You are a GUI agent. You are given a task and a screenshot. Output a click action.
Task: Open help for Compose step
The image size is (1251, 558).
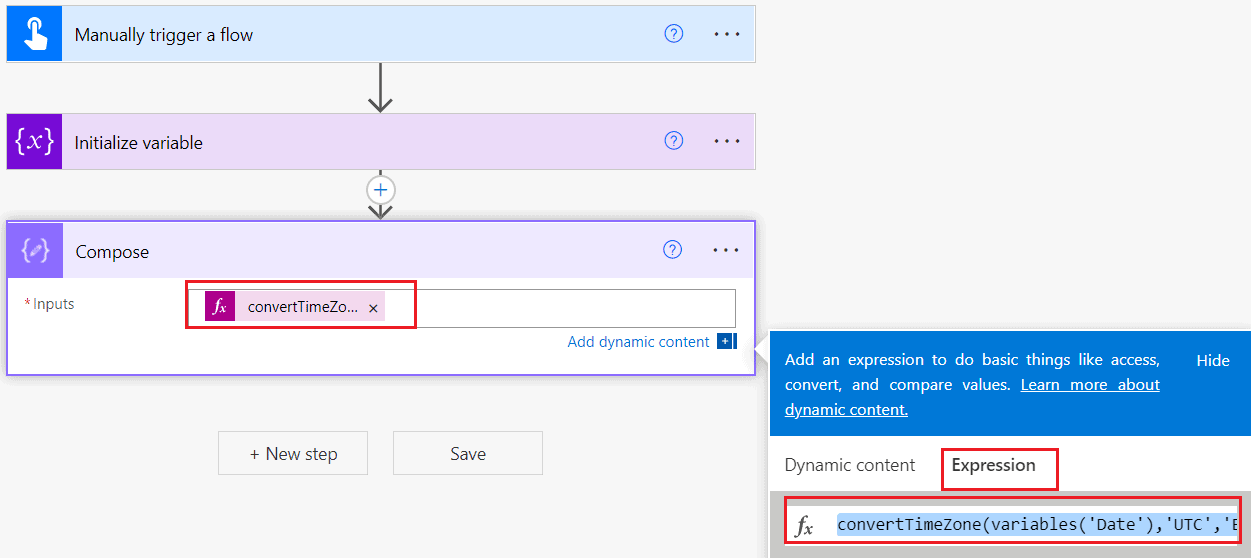(674, 250)
